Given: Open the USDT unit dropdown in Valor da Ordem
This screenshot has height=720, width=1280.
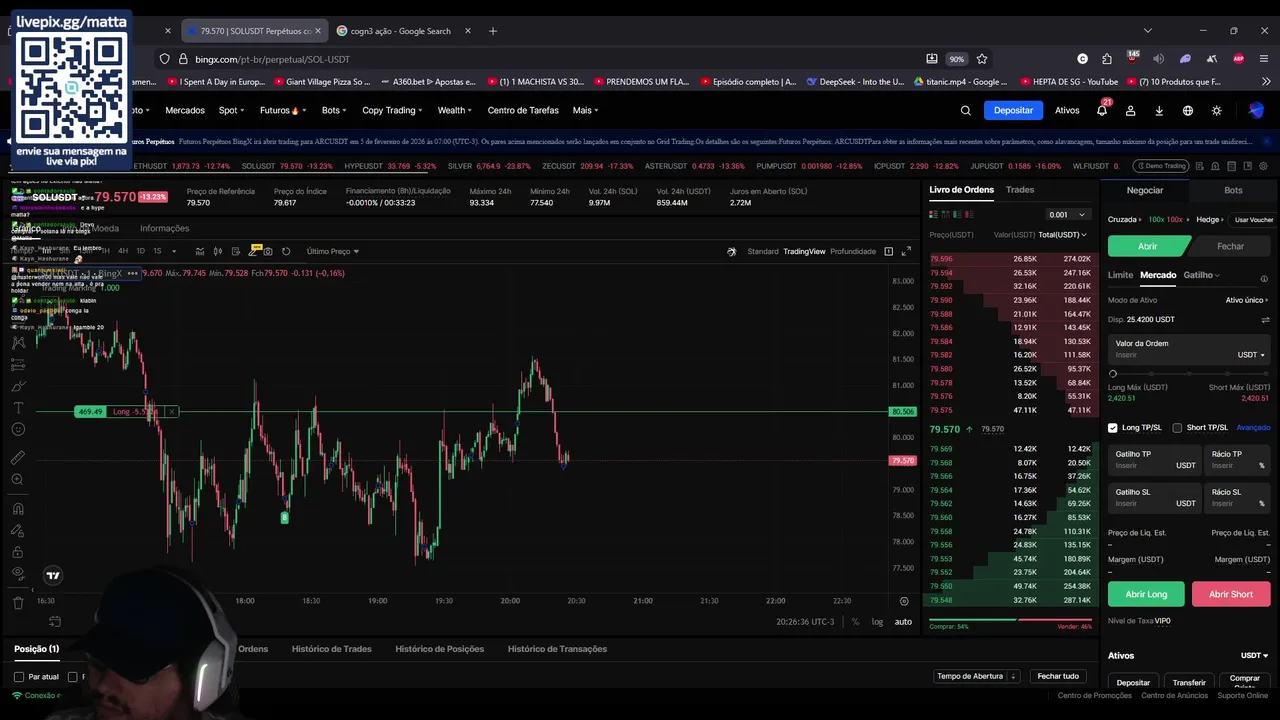Looking at the screenshot, I should tap(1251, 355).
